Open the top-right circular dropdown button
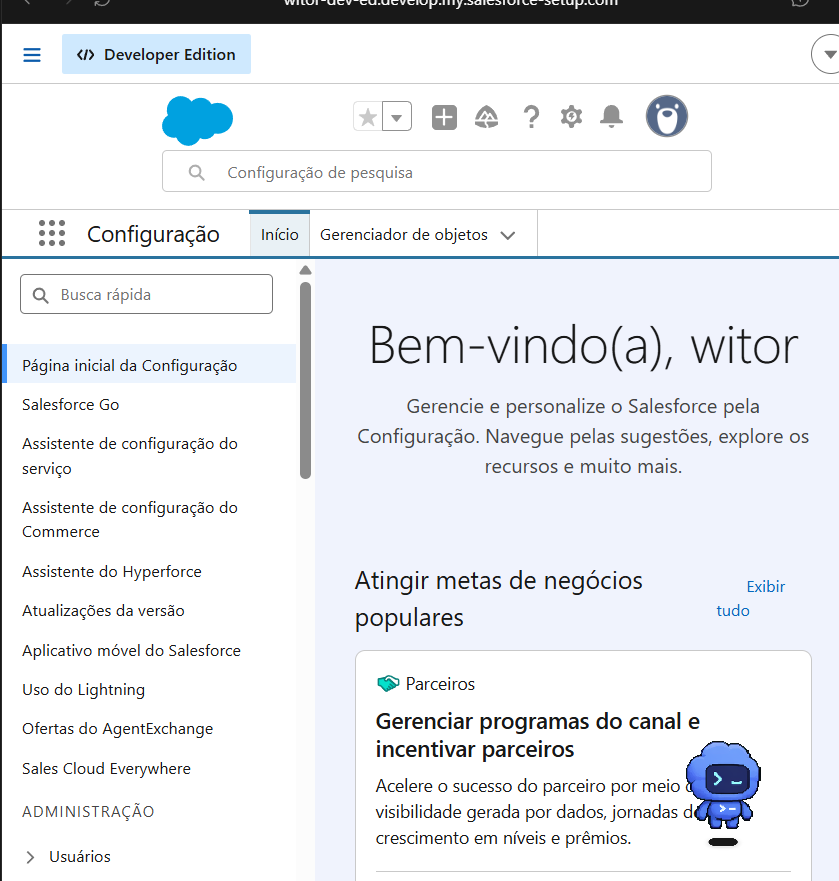 [827, 55]
